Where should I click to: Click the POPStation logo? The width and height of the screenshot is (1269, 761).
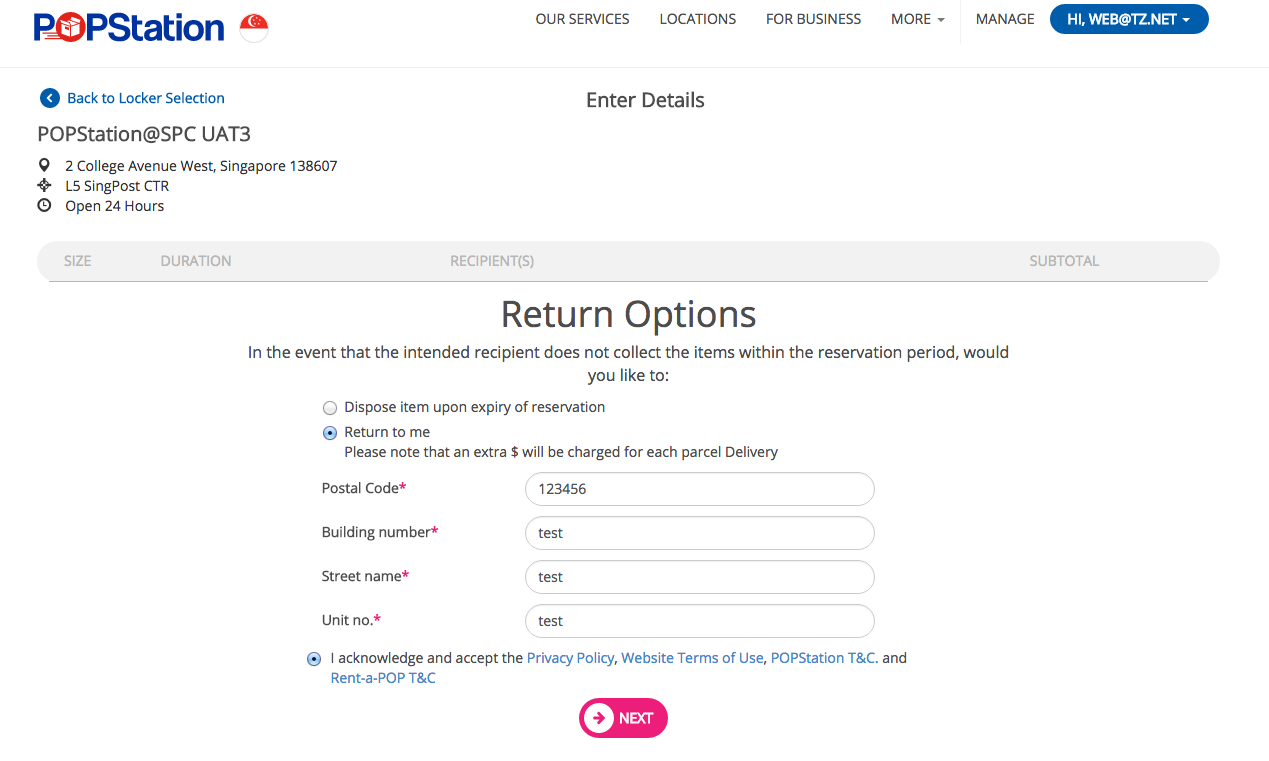(x=130, y=27)
